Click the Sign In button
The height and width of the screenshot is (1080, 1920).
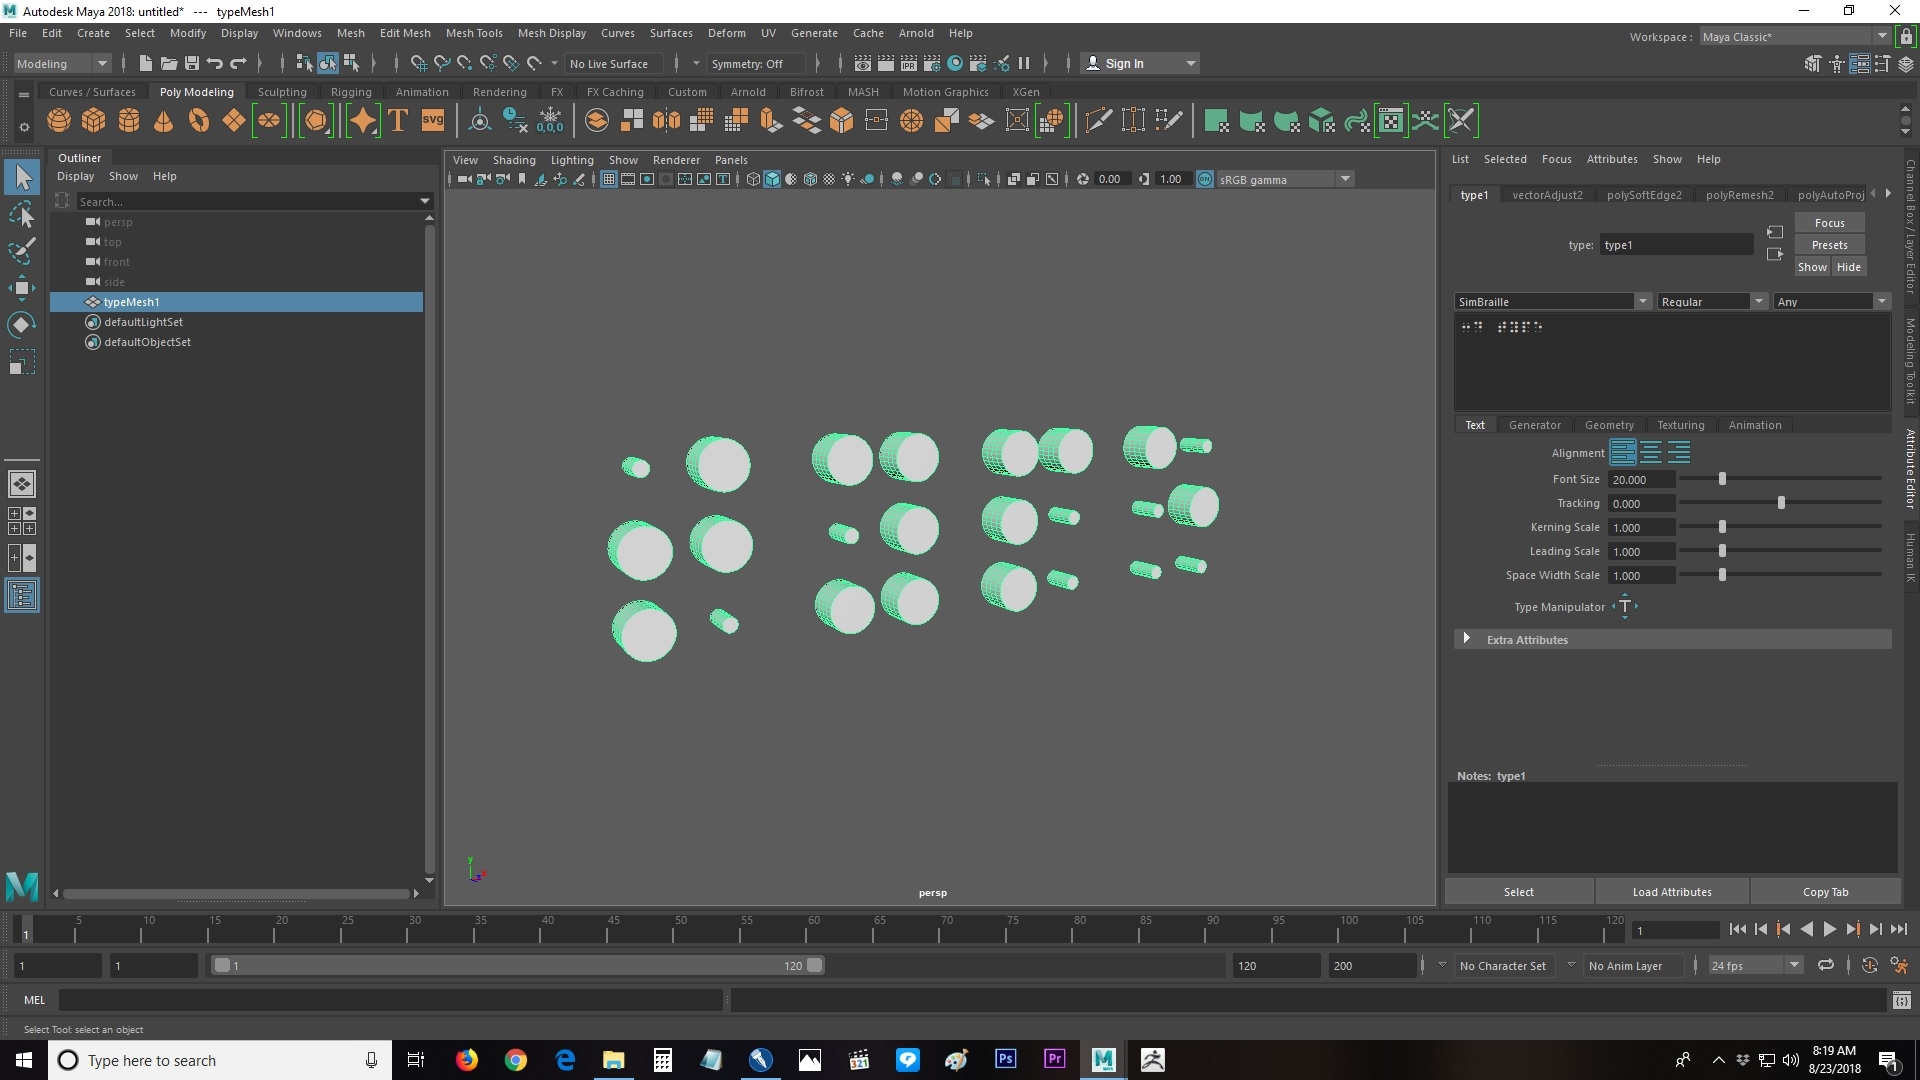pos(1140,63)
